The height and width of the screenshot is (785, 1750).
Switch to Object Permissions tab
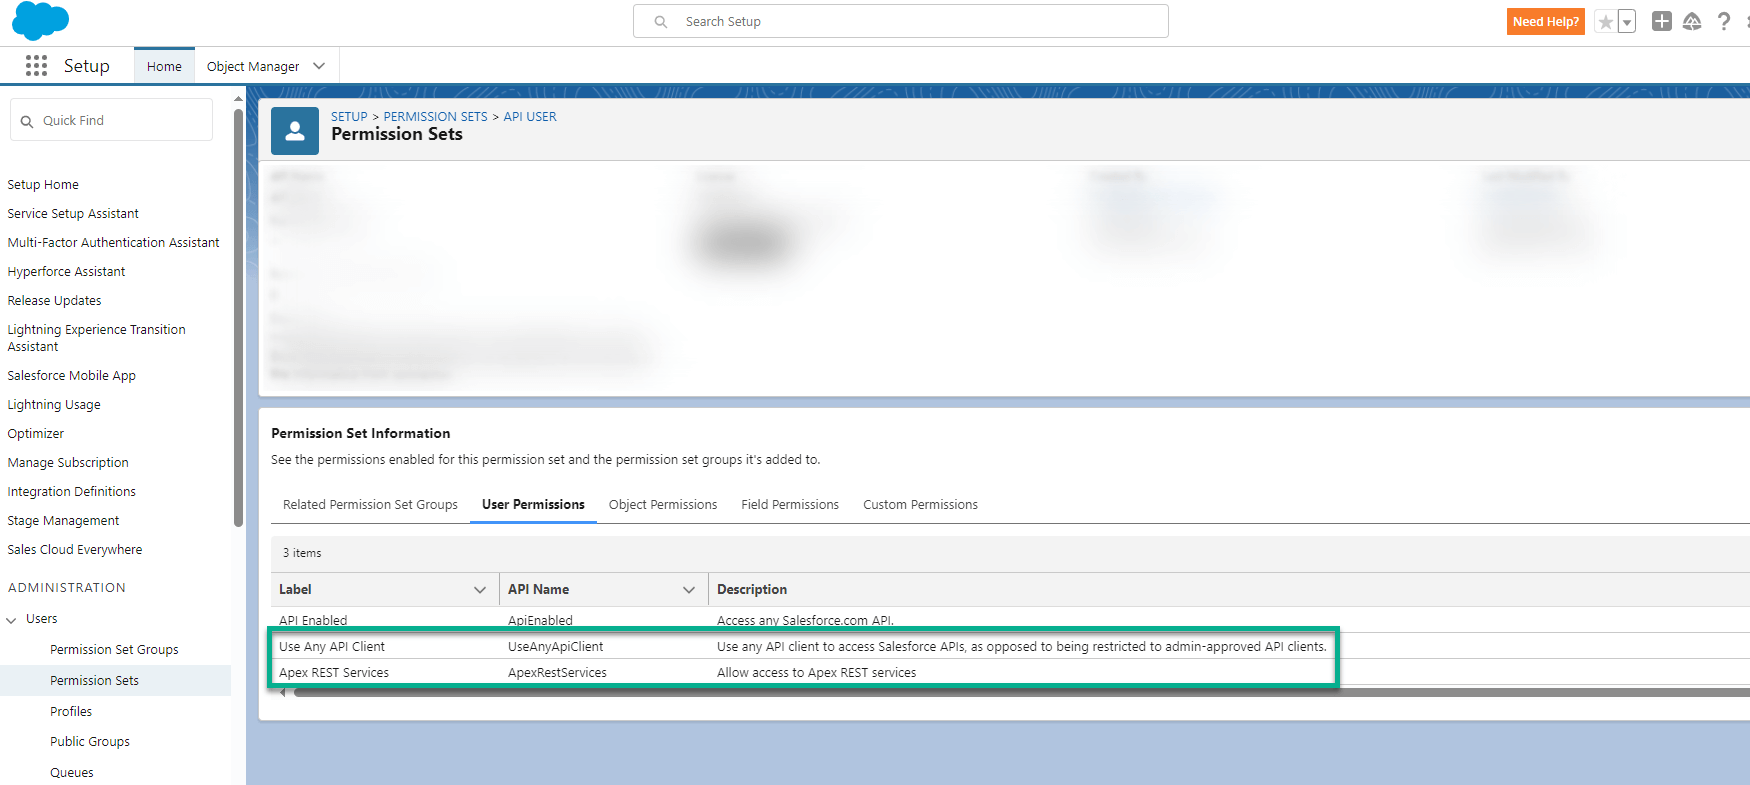pyautogui.click(x=663, y=504)
